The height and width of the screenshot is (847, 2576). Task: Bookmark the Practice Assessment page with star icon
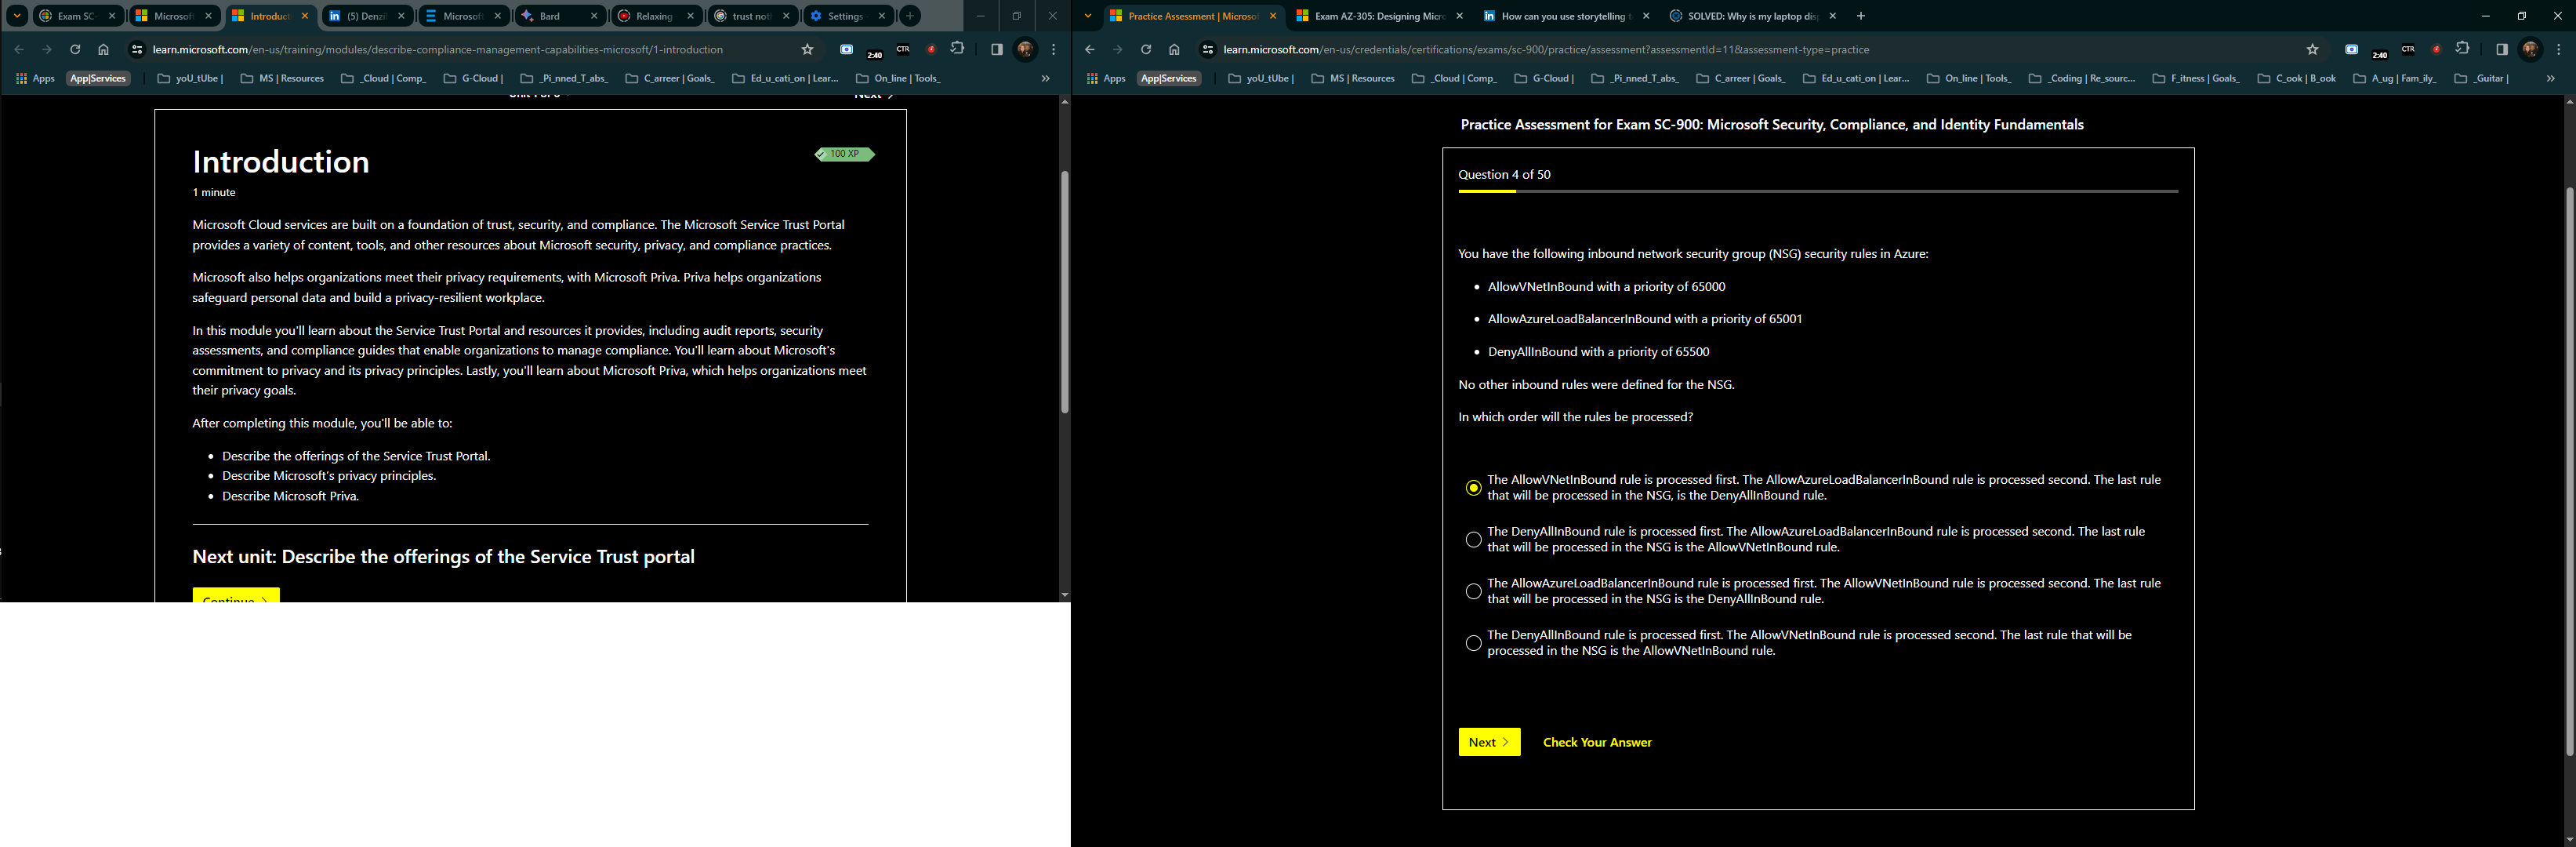(x=2312, y=49)
